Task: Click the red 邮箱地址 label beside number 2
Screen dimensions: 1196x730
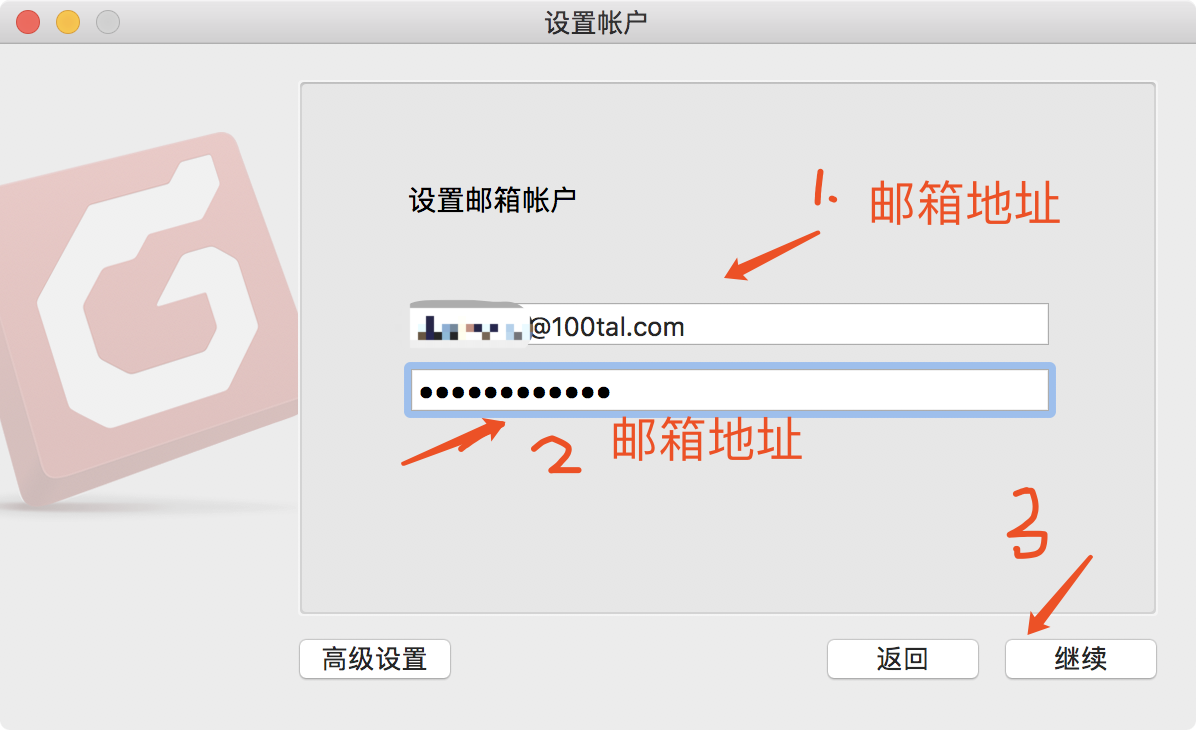Action: [707, 439]
